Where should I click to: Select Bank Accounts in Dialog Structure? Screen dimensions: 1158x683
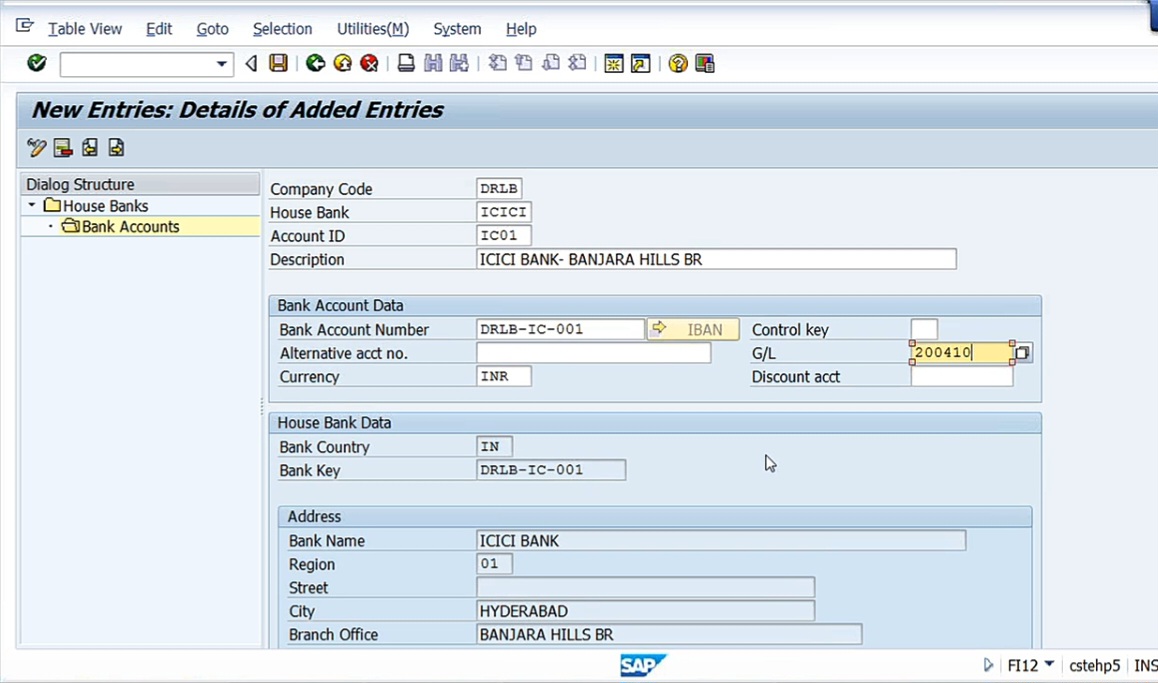130,227
